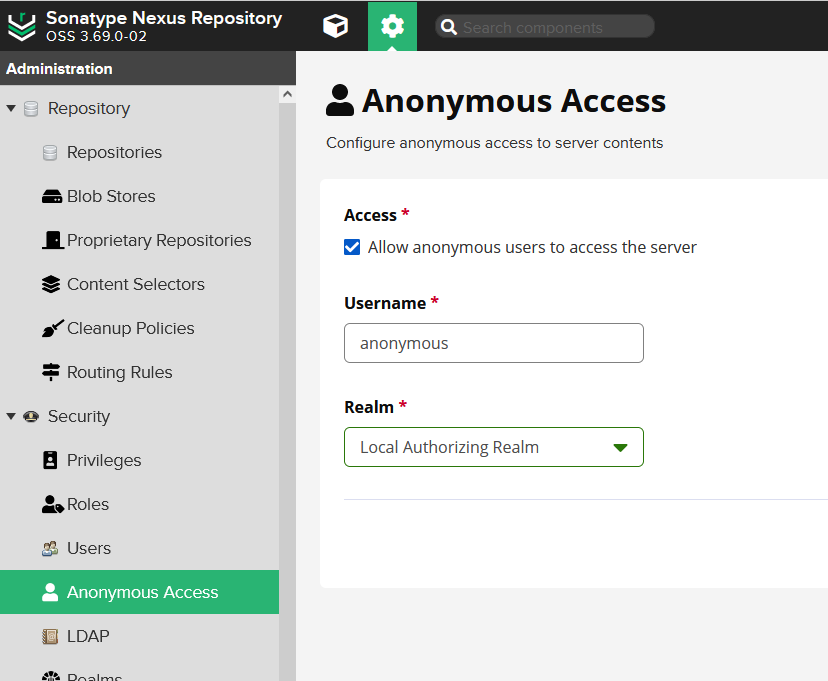Click the Cleanup Policies broom icon
Screen dimensions: 828x681
point(52,329)
